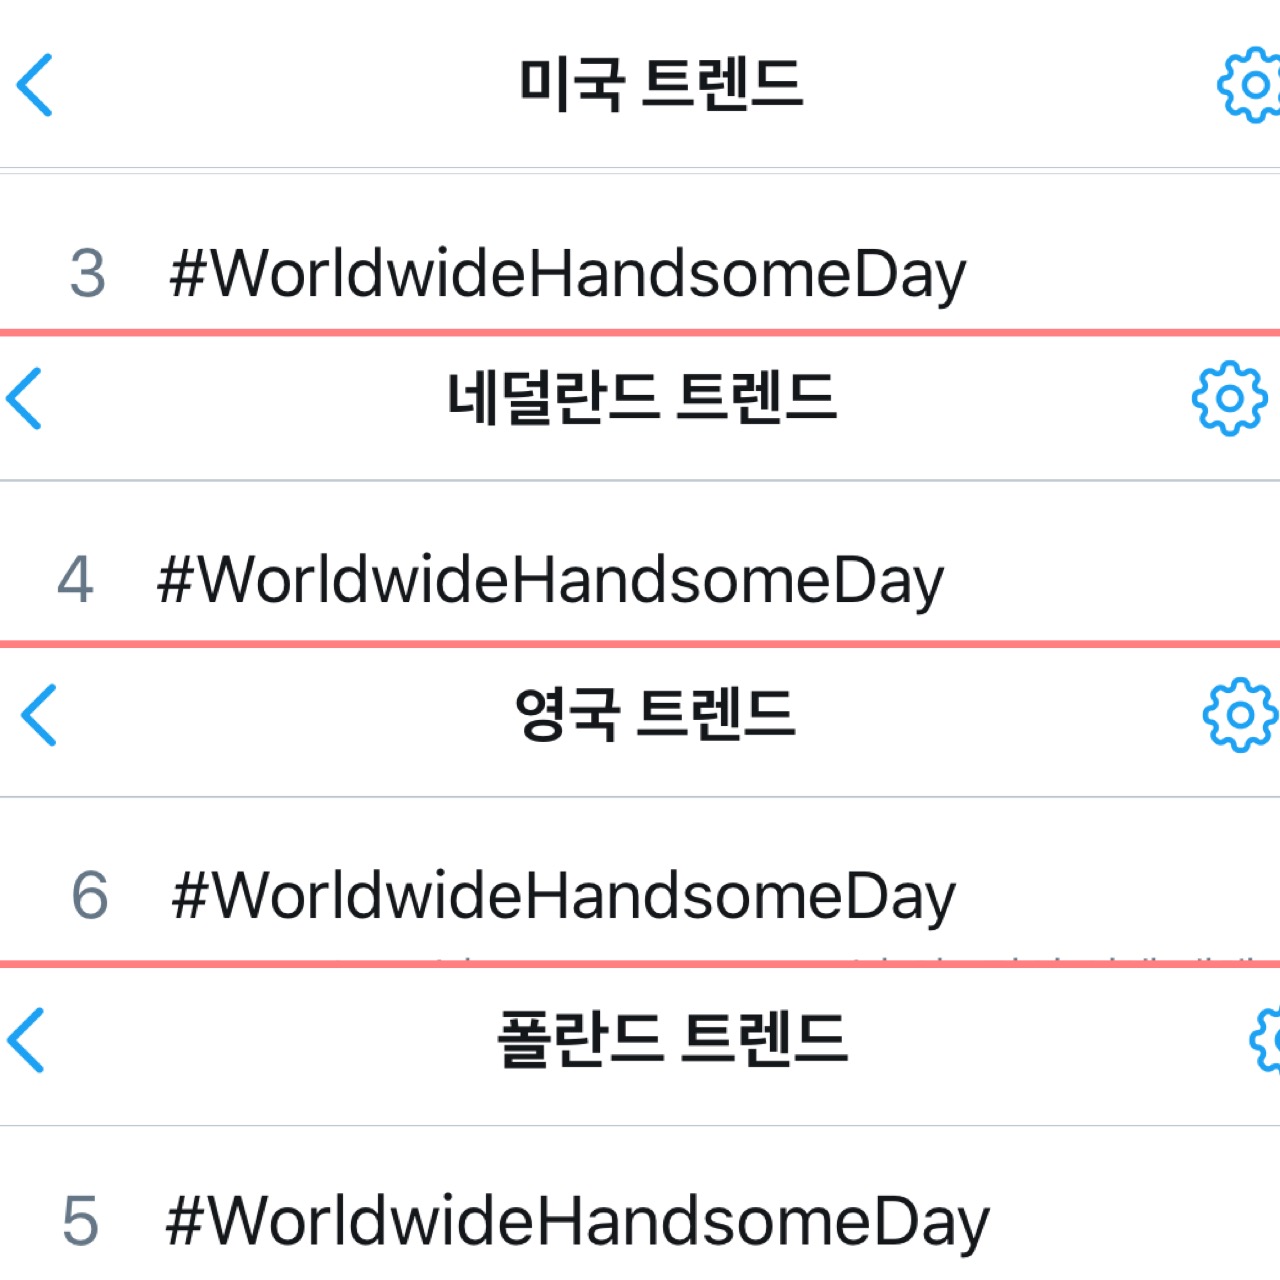Screen dimensions: 1280x1280
Task: Select #WorldwideHandsomeDay ranked 4 in Netherlands trends
Action: (x=550, y=581)
